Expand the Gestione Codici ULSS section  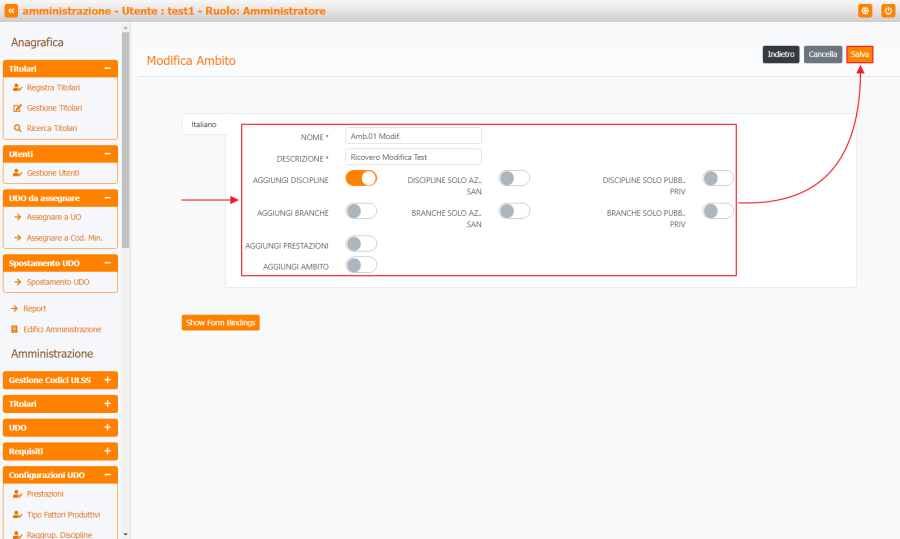[107, 380]
